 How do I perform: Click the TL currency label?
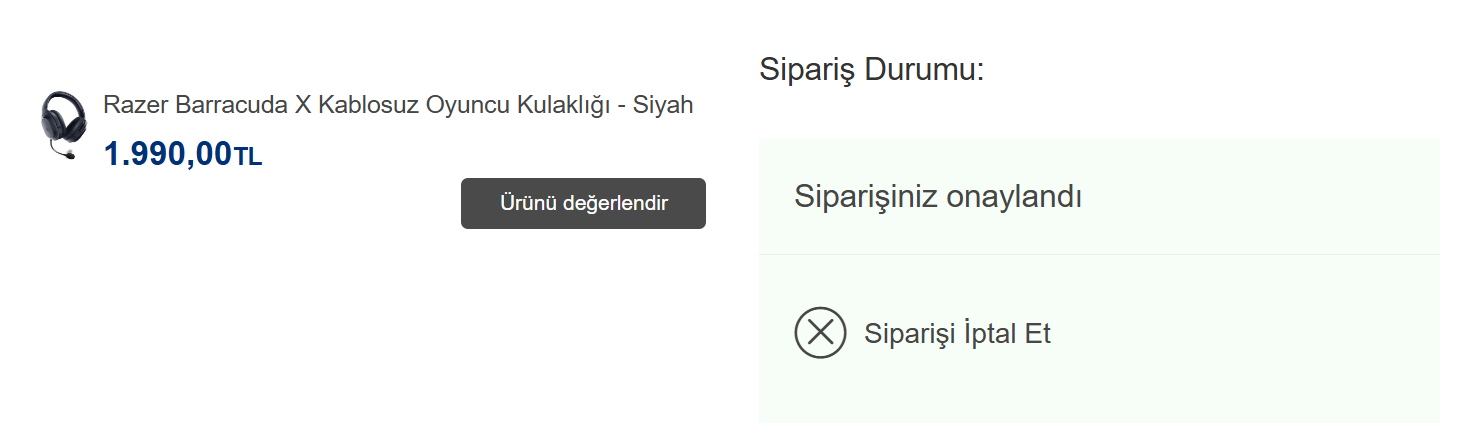[248, 157]
